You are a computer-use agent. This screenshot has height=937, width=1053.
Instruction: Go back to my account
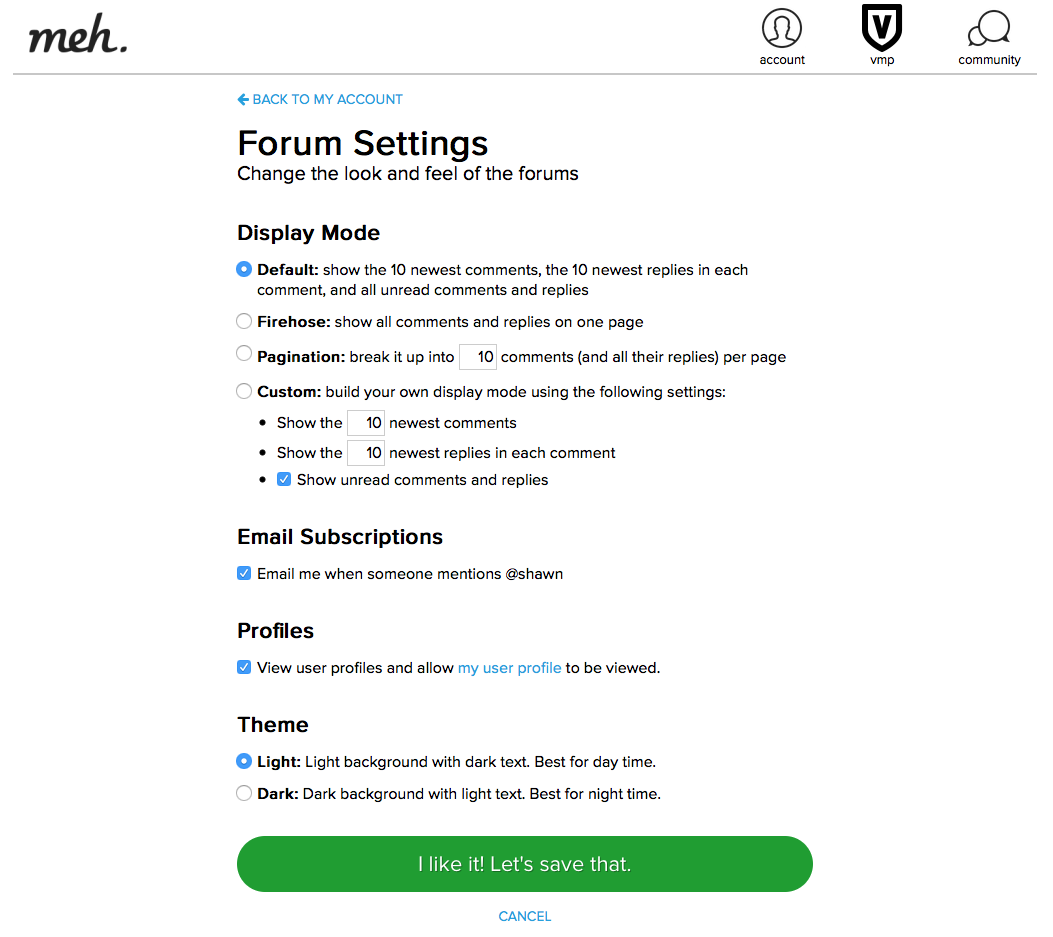pos(320,99)
